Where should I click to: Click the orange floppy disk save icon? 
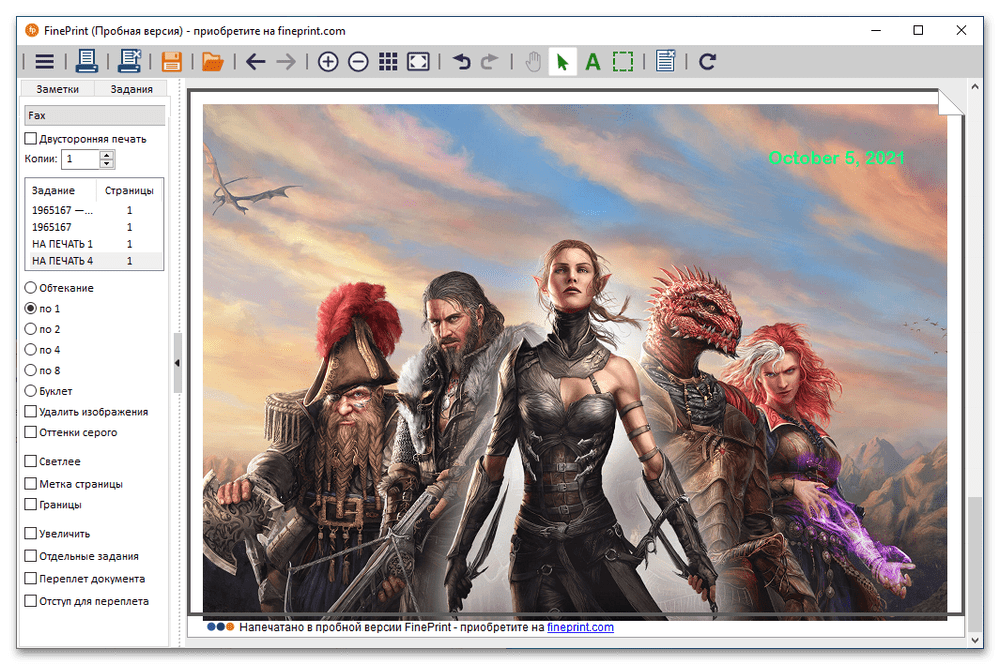coord(171,62)
